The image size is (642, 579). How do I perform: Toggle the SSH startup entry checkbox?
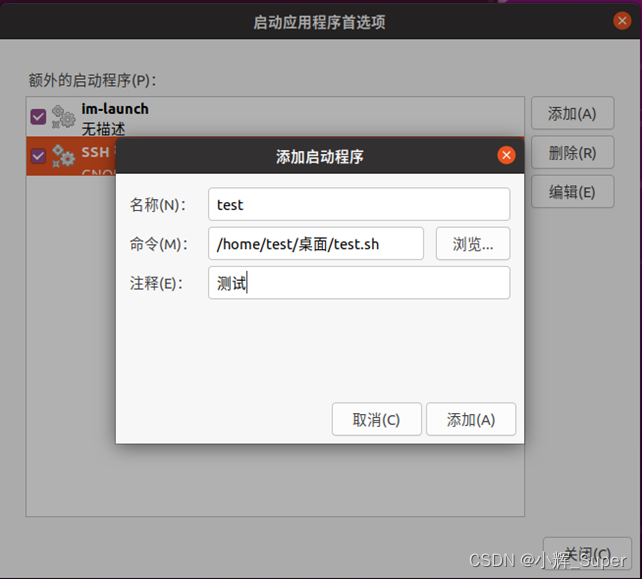[38, 156]
